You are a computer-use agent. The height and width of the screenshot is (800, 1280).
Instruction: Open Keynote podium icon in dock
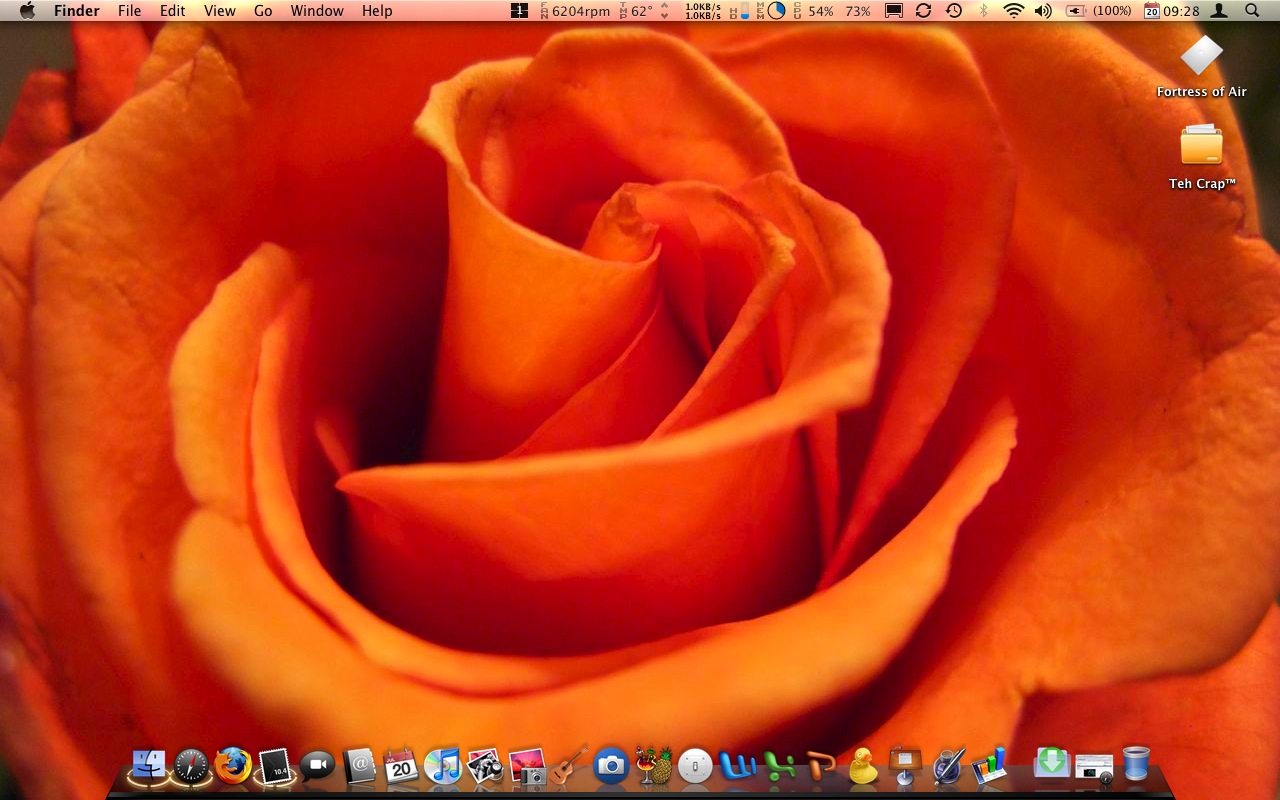(905, 766)
